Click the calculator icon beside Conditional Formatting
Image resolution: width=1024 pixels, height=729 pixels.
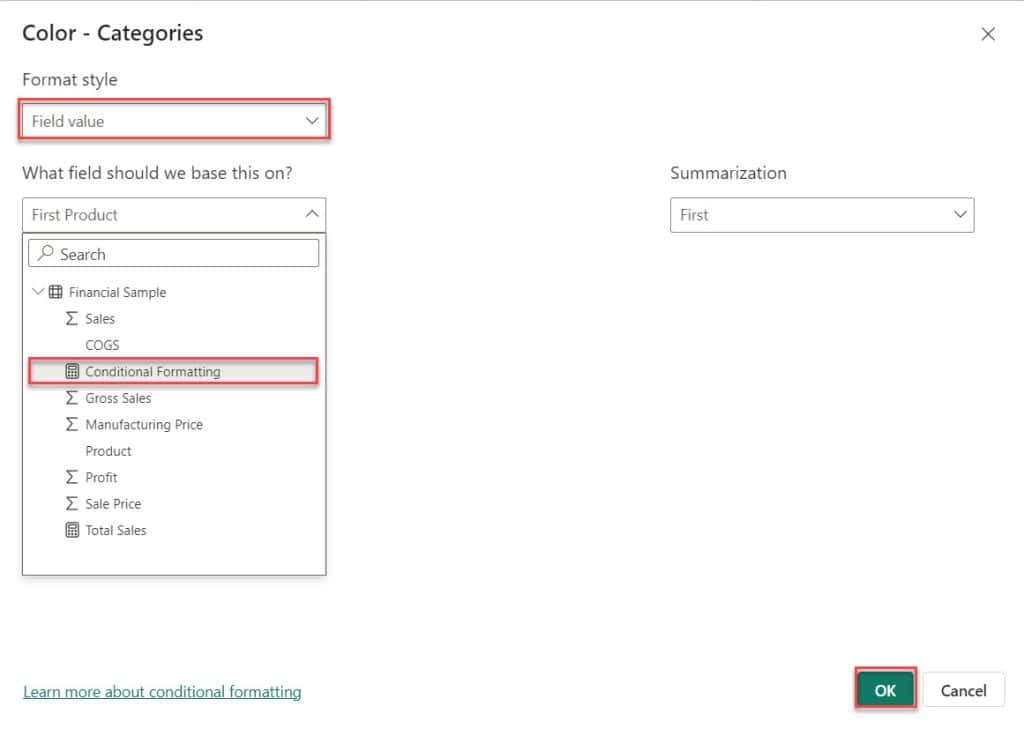[72, 371]
